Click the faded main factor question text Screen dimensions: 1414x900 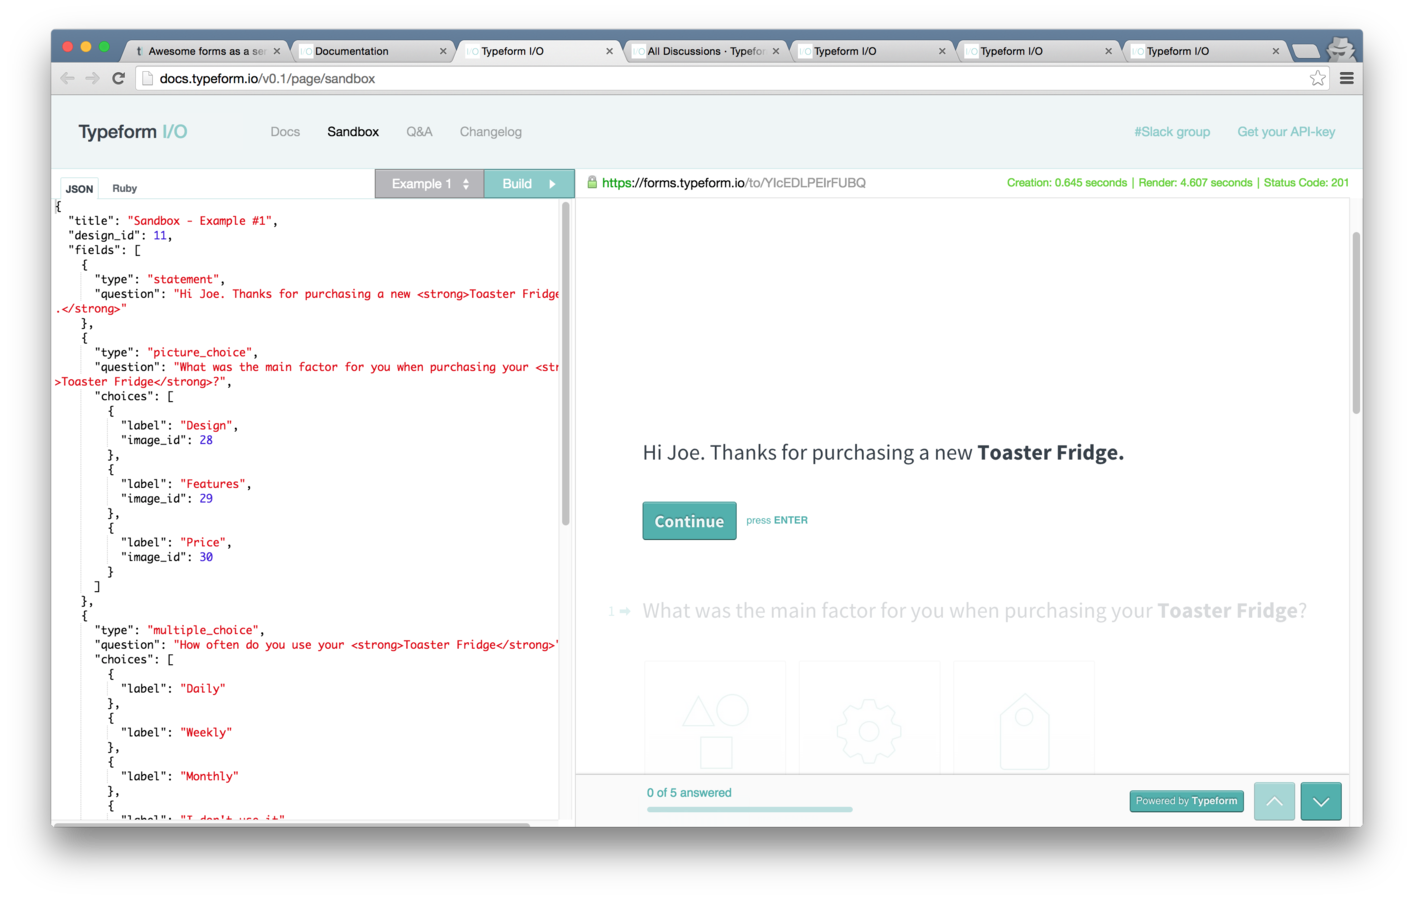point(974,611)
